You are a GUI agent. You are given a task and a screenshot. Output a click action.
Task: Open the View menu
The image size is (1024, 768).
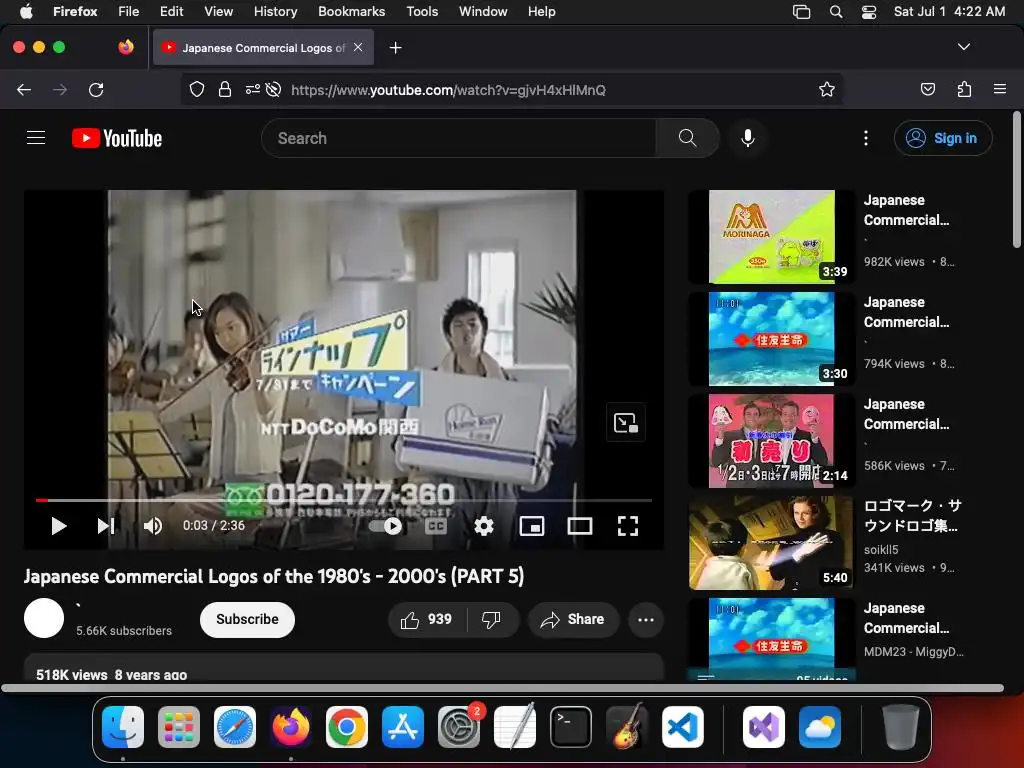(218, 12)
